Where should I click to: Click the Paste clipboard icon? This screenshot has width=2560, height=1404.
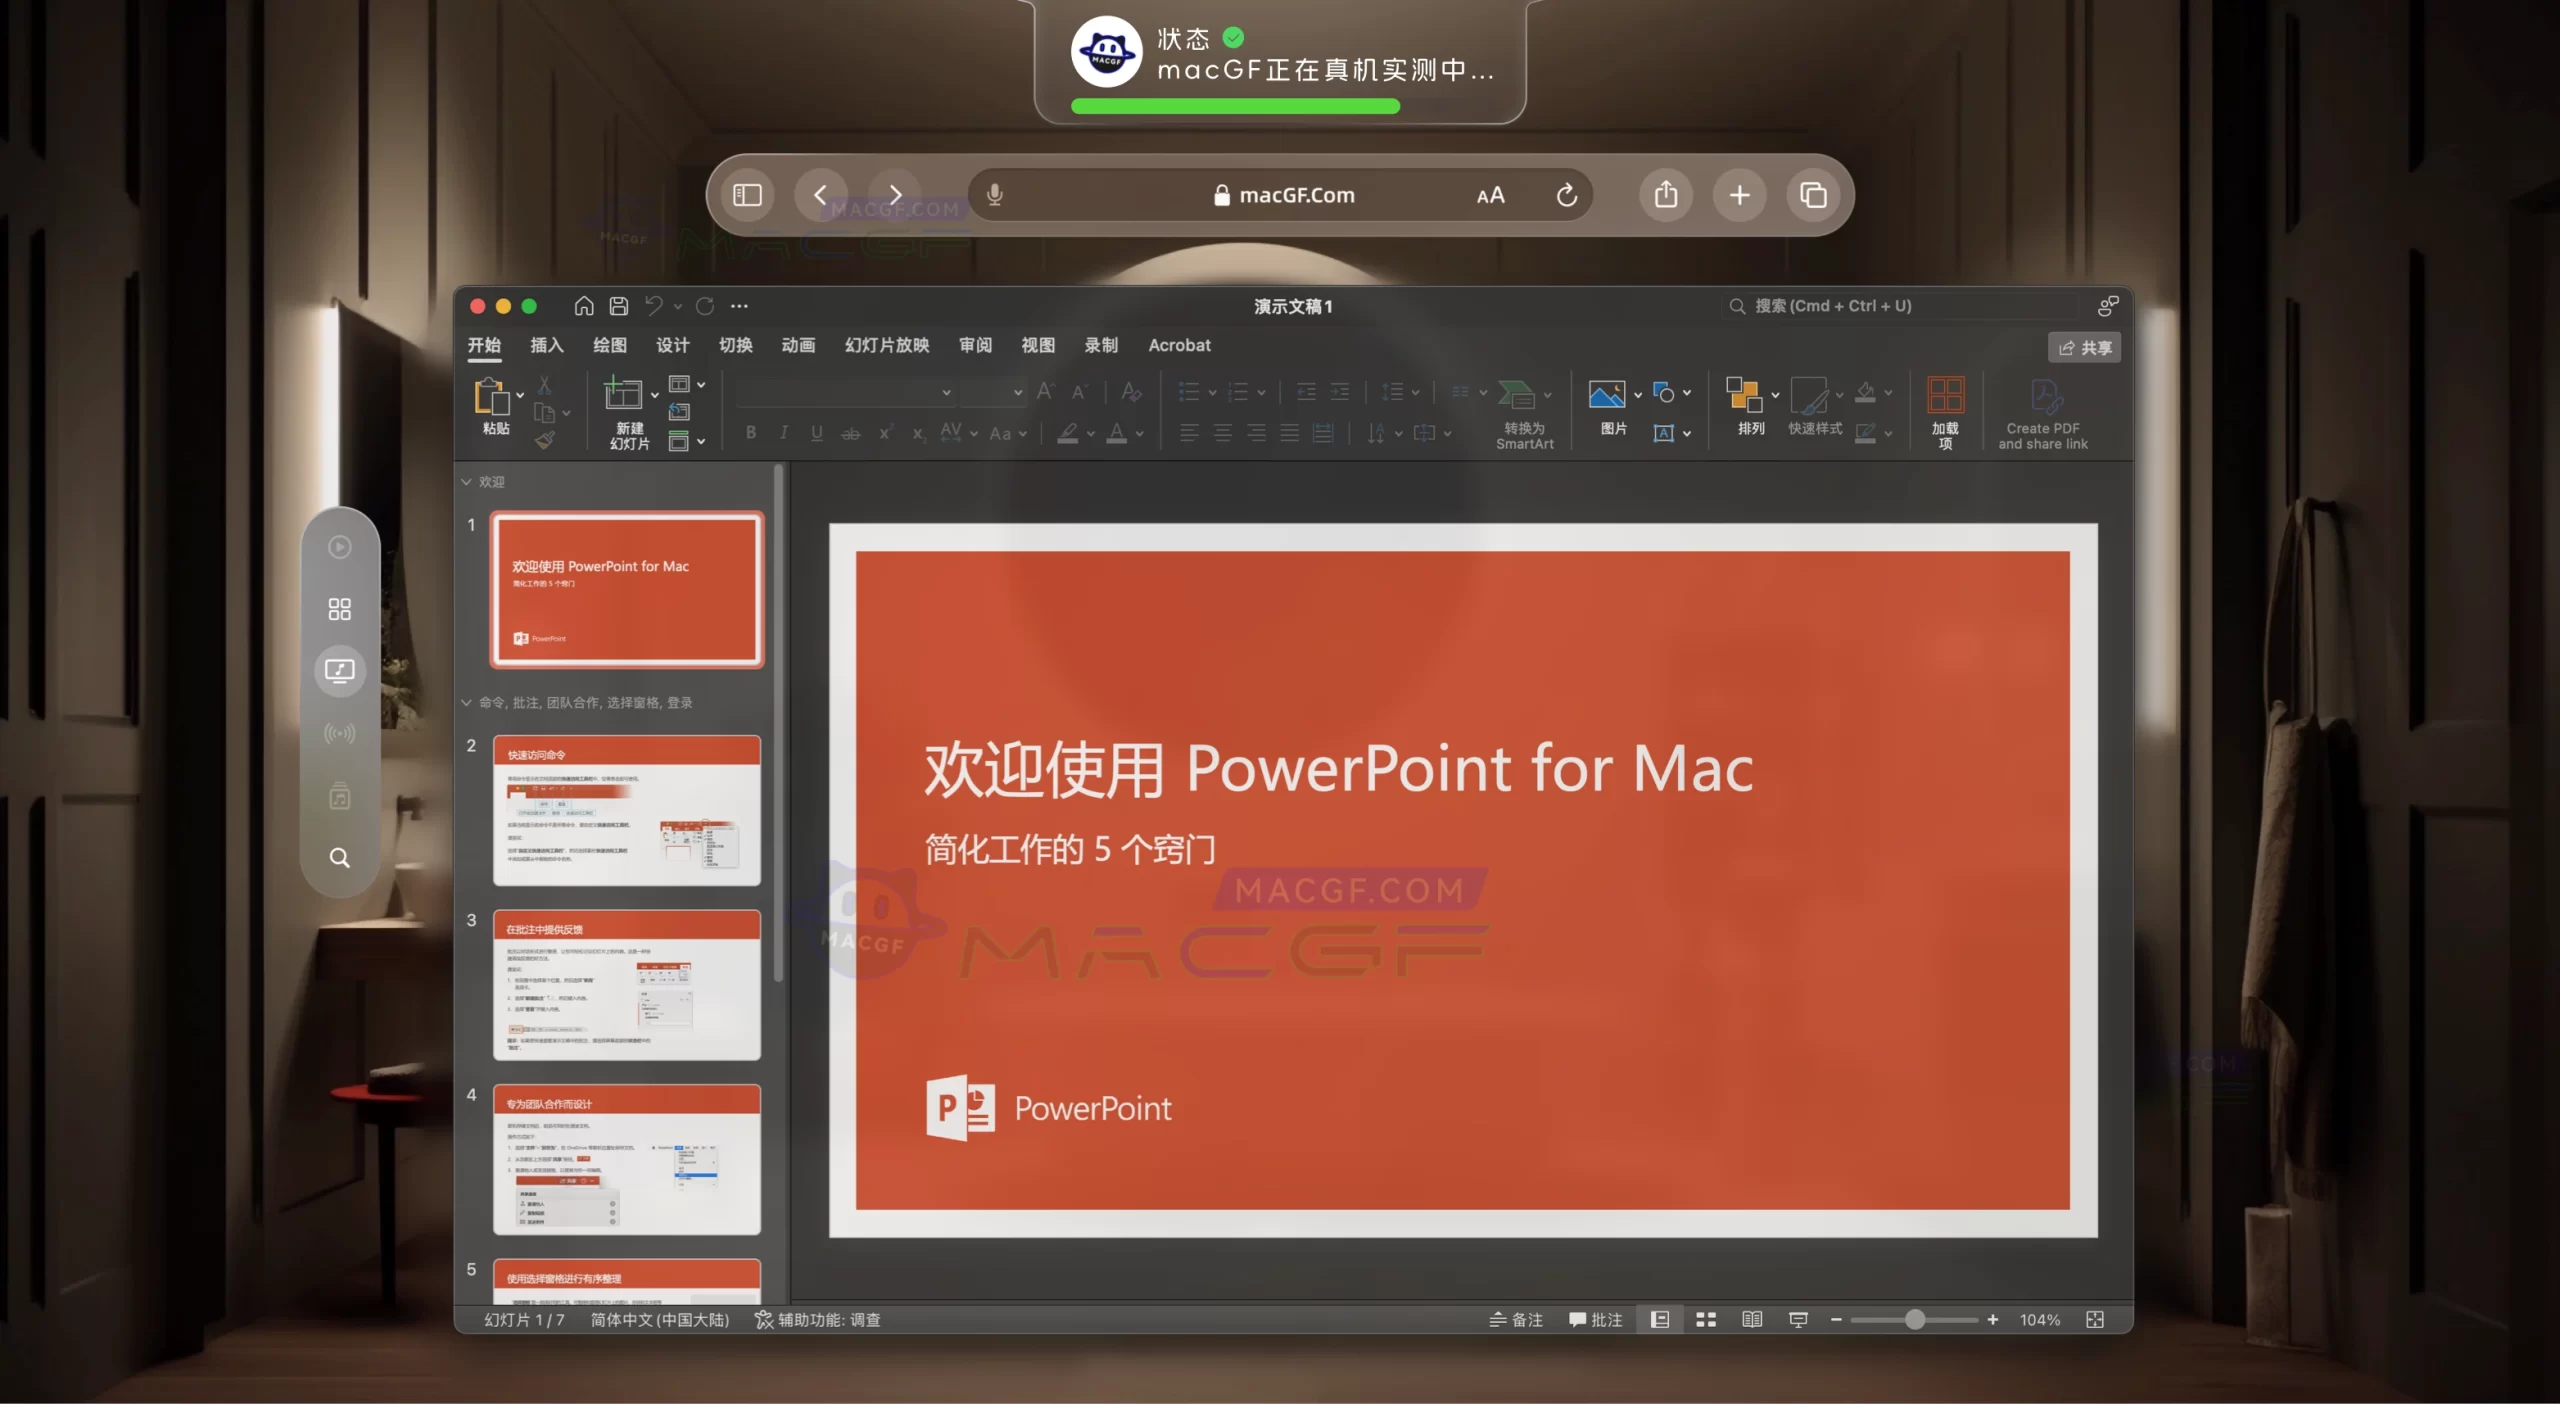tap(492, 396)
